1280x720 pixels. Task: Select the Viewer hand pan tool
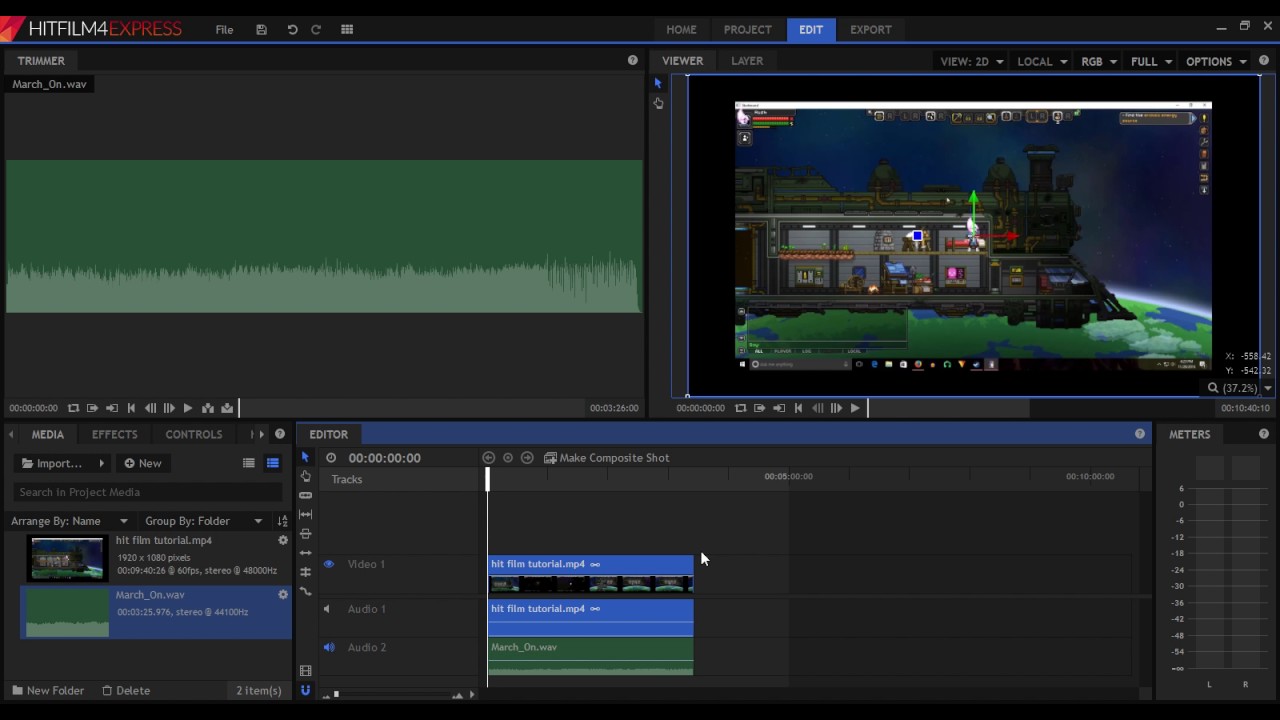[x=658, y=103]
